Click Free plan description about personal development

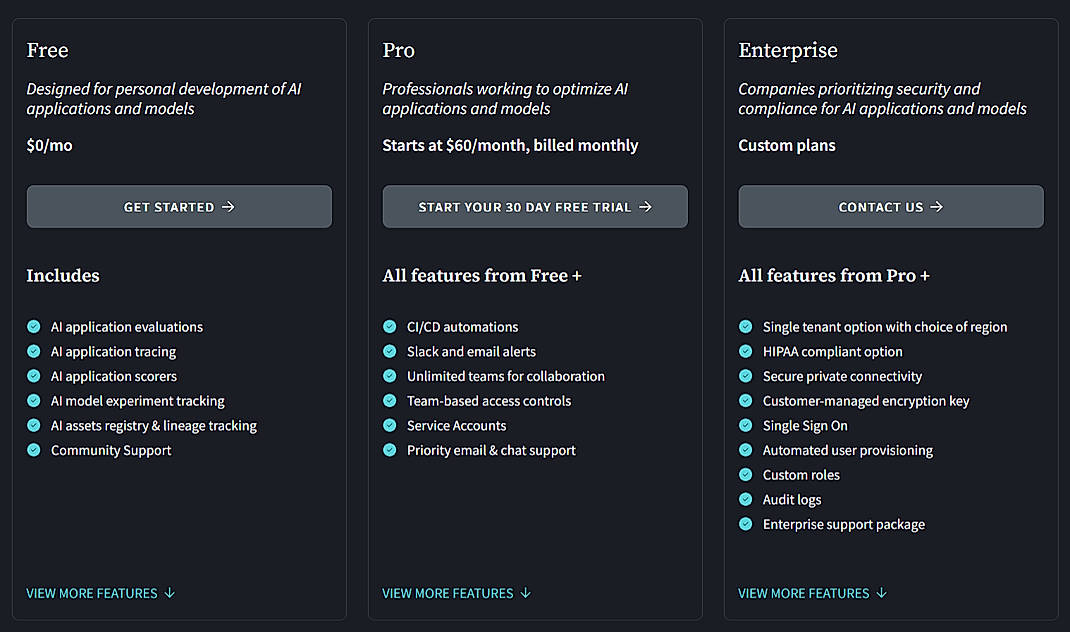[x=164, y=99]
